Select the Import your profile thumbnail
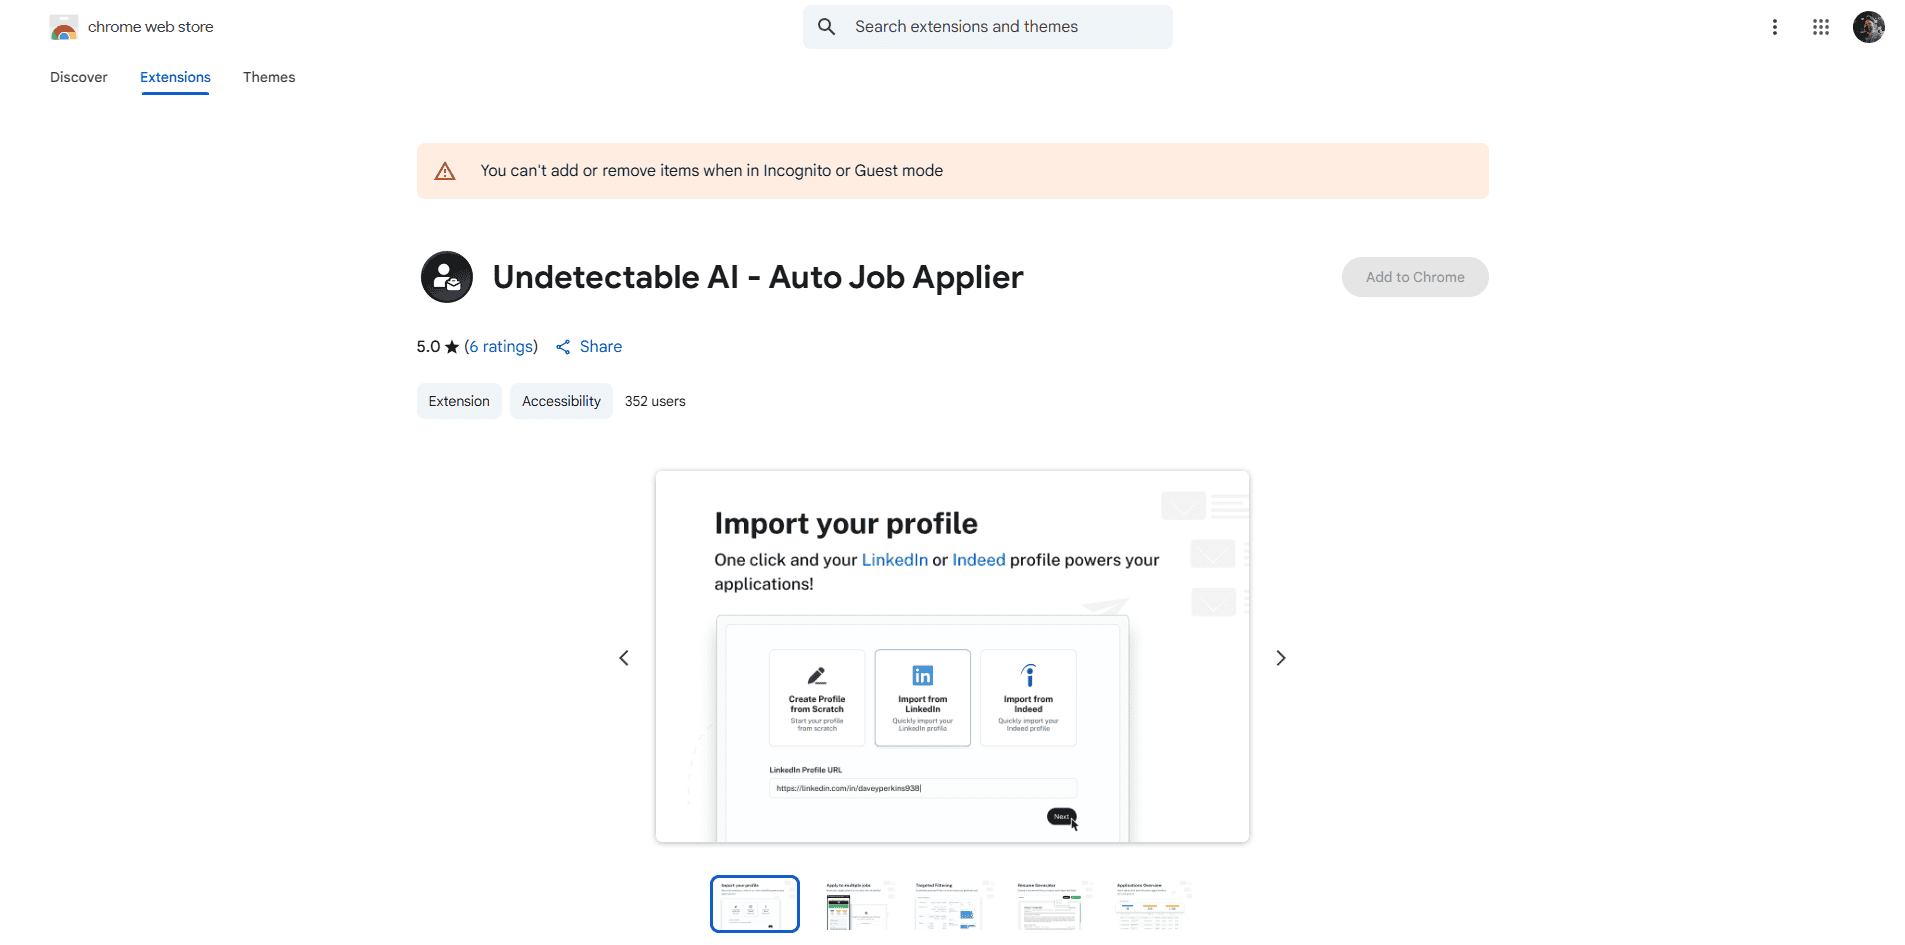This screenshot has height=945, width=1905. pos(755,904)
